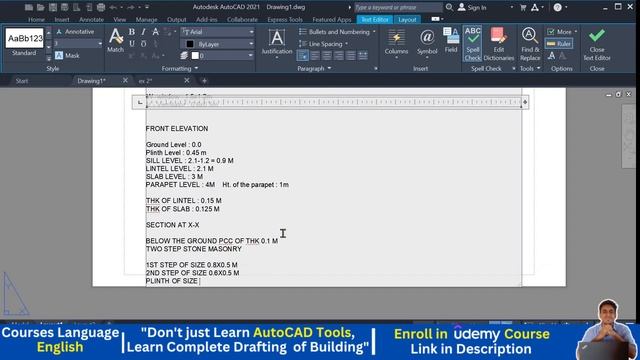Click the New file quick access icon
The height and width of the screenshot is (360, 640).
point(29,7)
